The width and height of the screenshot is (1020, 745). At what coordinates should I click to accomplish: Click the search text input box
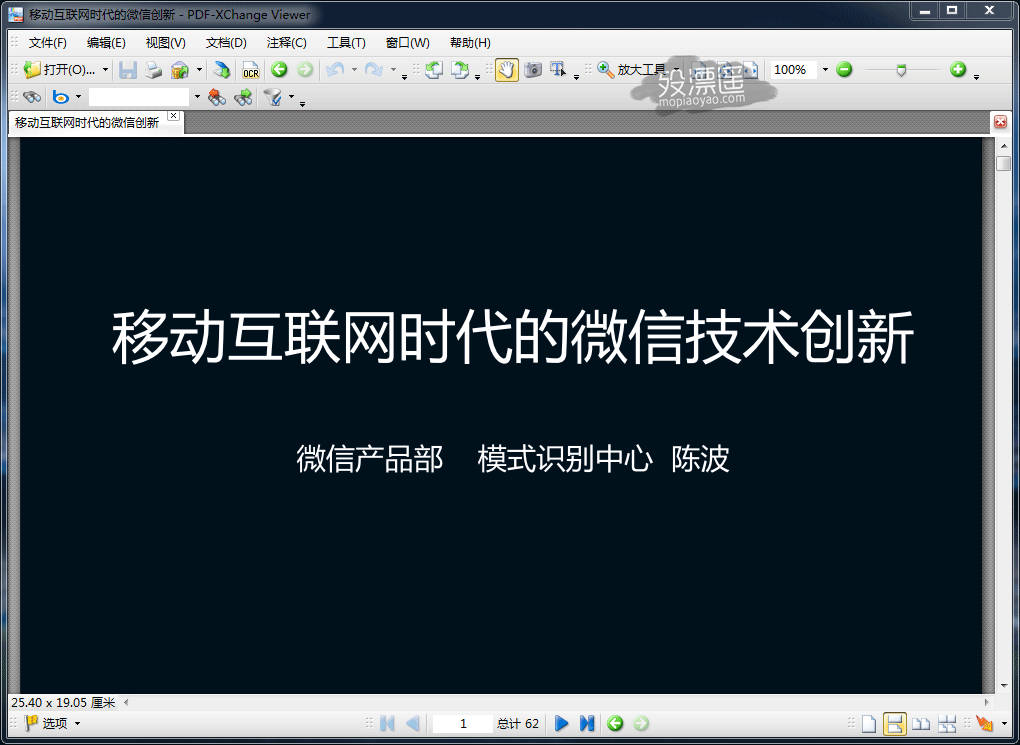[x=139, y=98]
